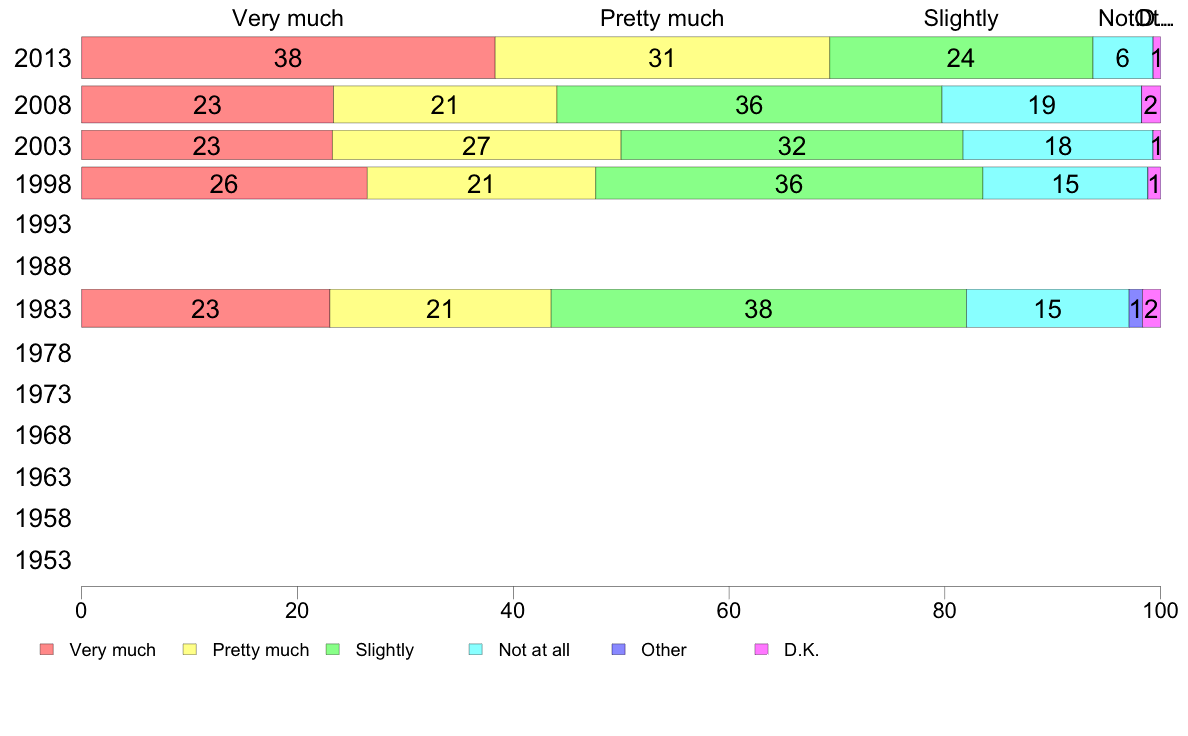The height and width of the screenshot is (736, 1188).
Task: Click the green Slightly legend swatch
Action: coord(333,650)
